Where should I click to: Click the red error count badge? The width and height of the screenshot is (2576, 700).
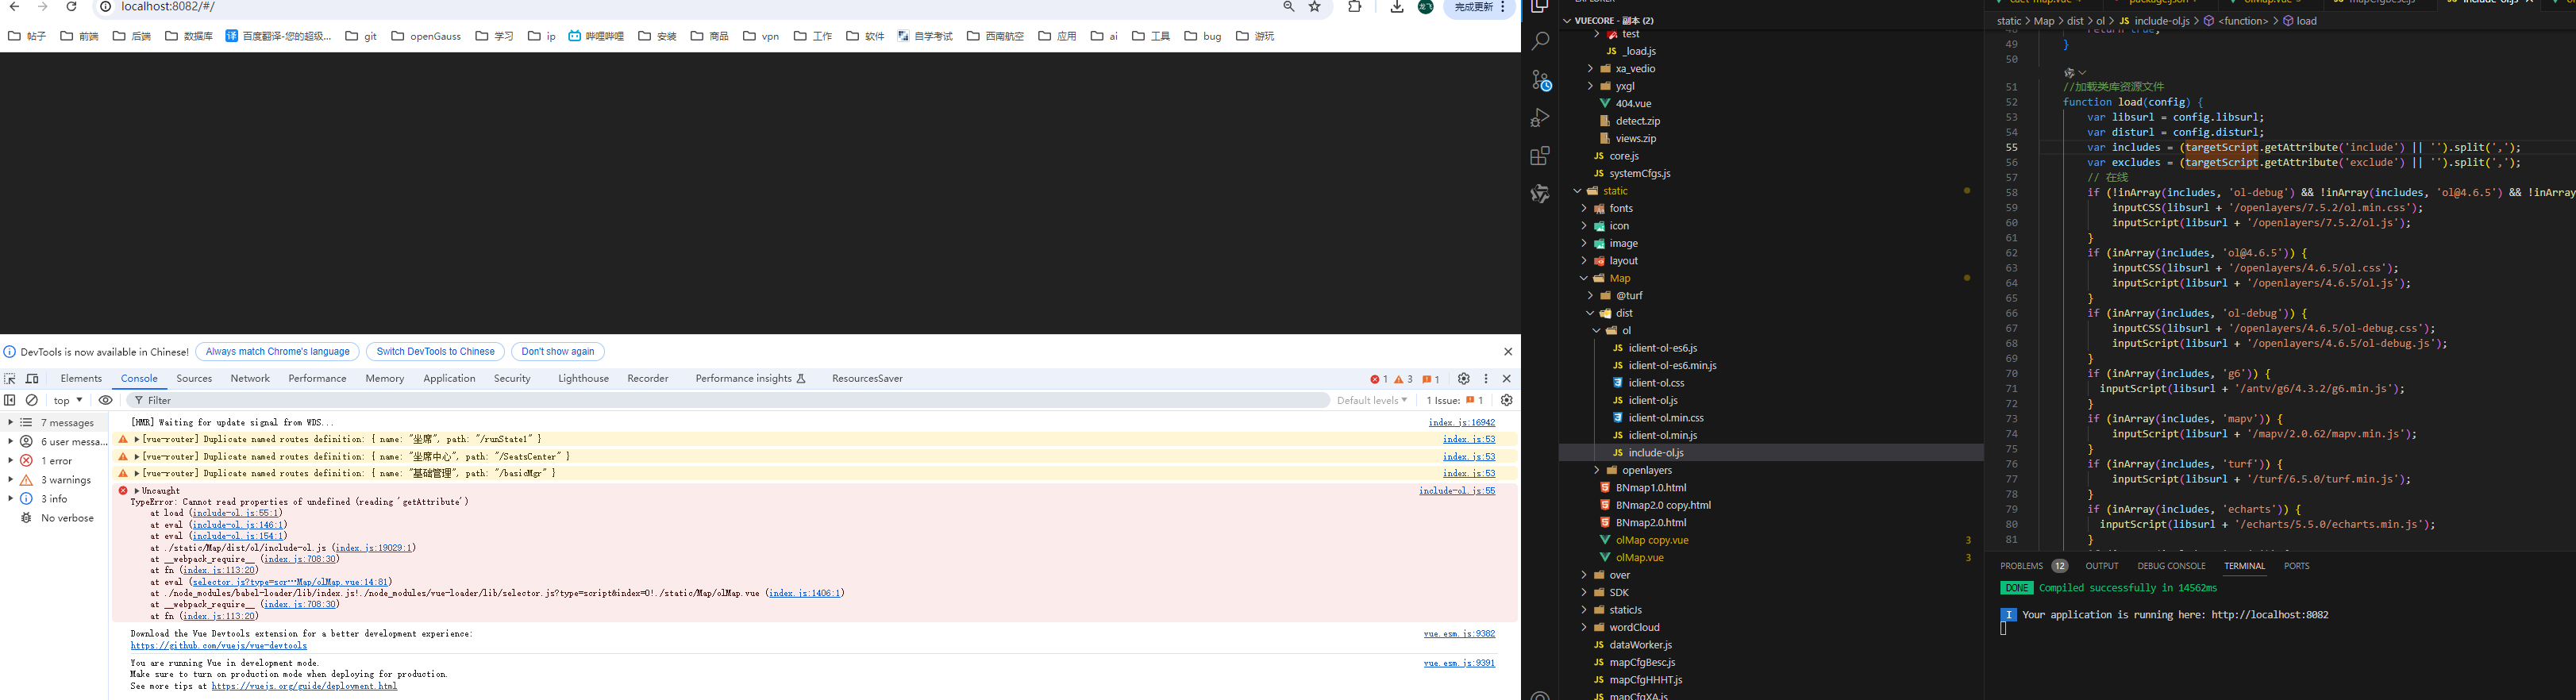pyautogui.click(x=1379, y=379)
